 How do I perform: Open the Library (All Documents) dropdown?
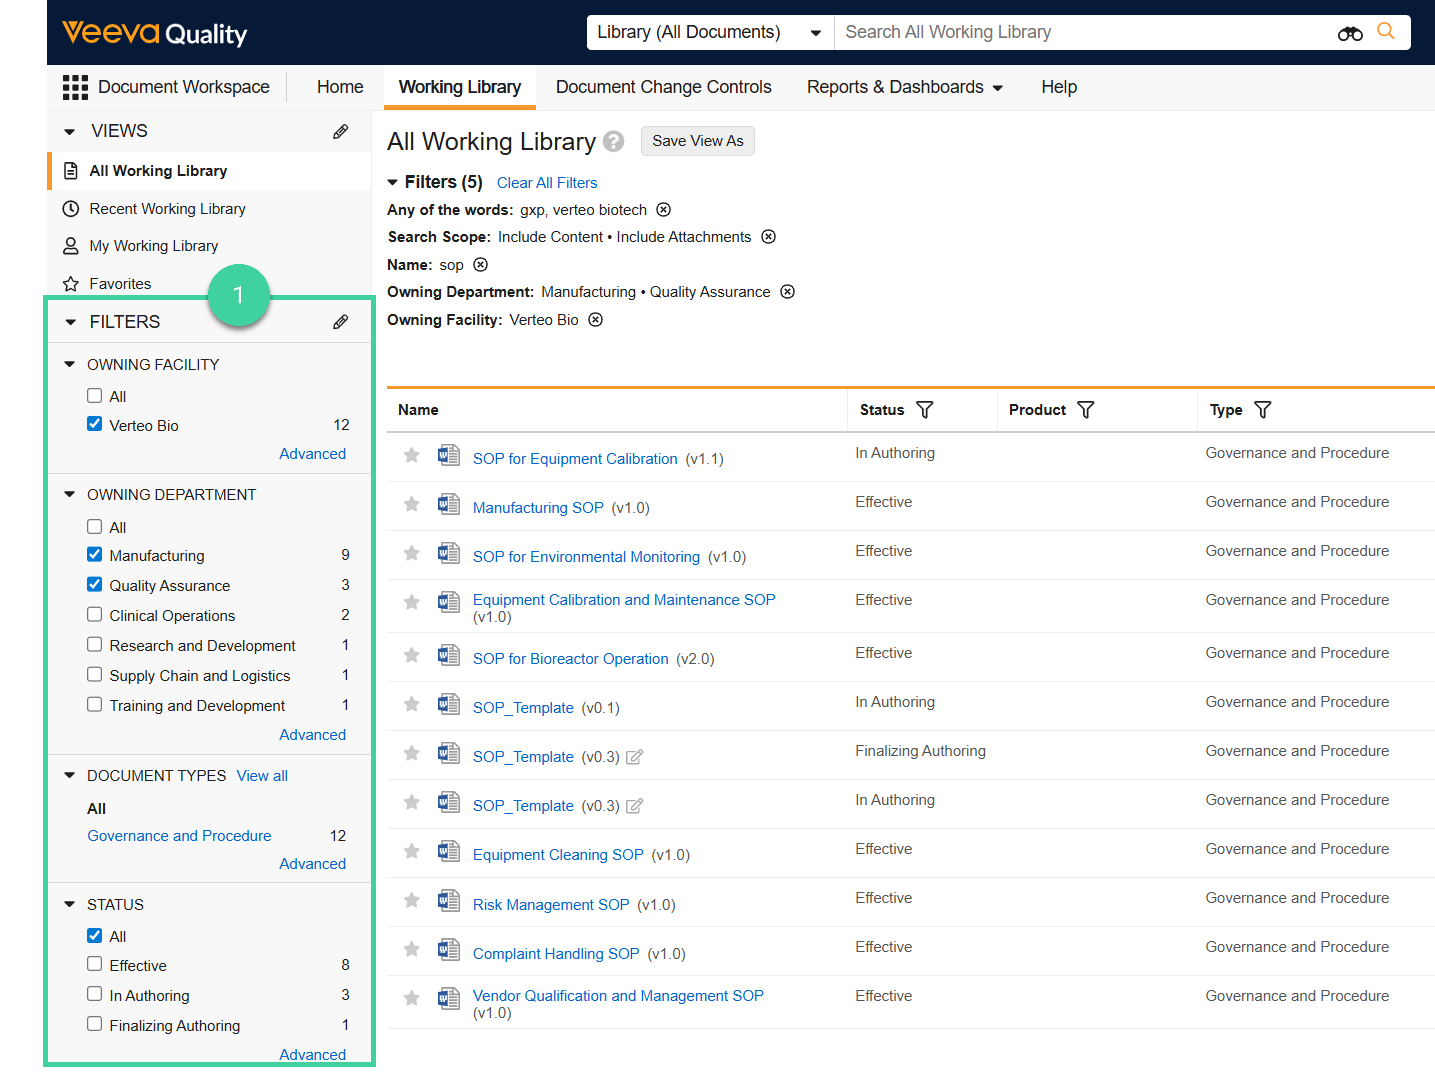(710, 32)
